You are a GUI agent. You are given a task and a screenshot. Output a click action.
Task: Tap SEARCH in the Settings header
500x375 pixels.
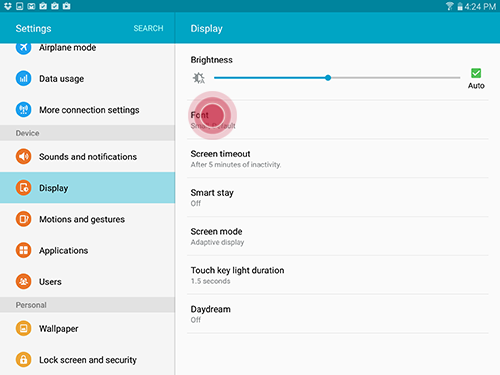148,28
